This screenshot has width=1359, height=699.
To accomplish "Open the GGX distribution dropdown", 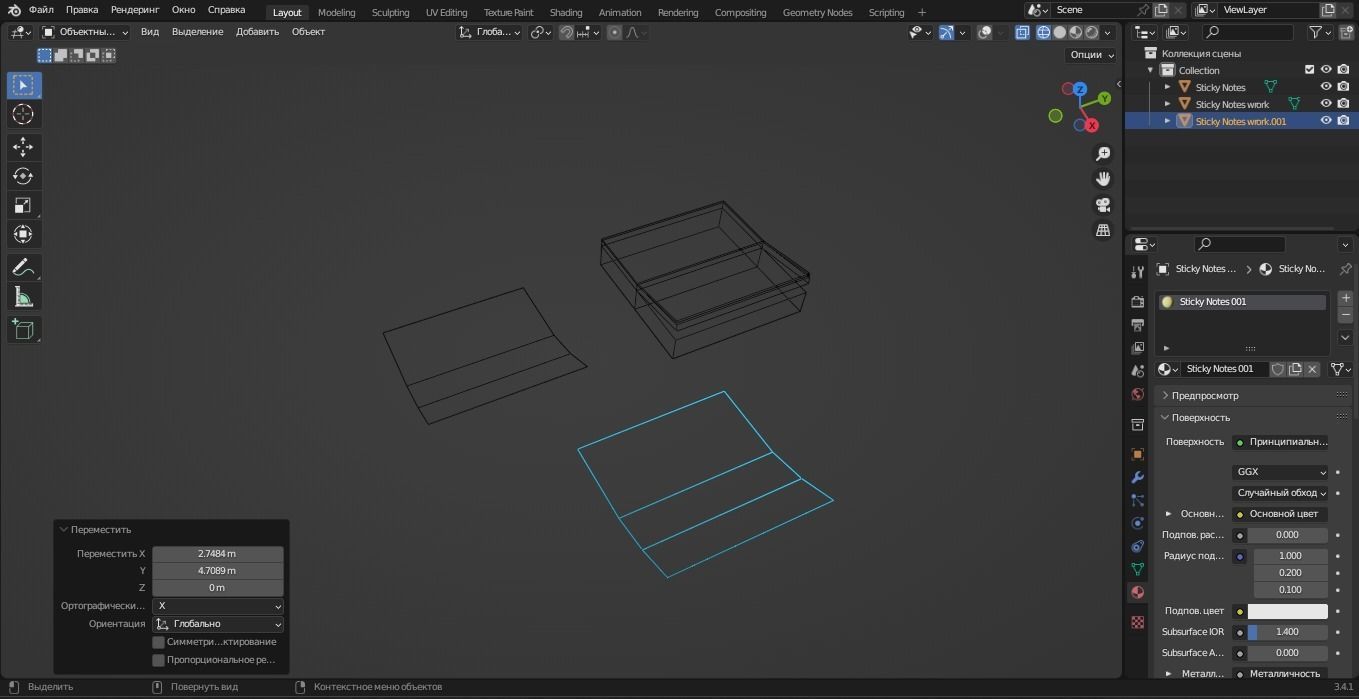I will click(1280, 471).
